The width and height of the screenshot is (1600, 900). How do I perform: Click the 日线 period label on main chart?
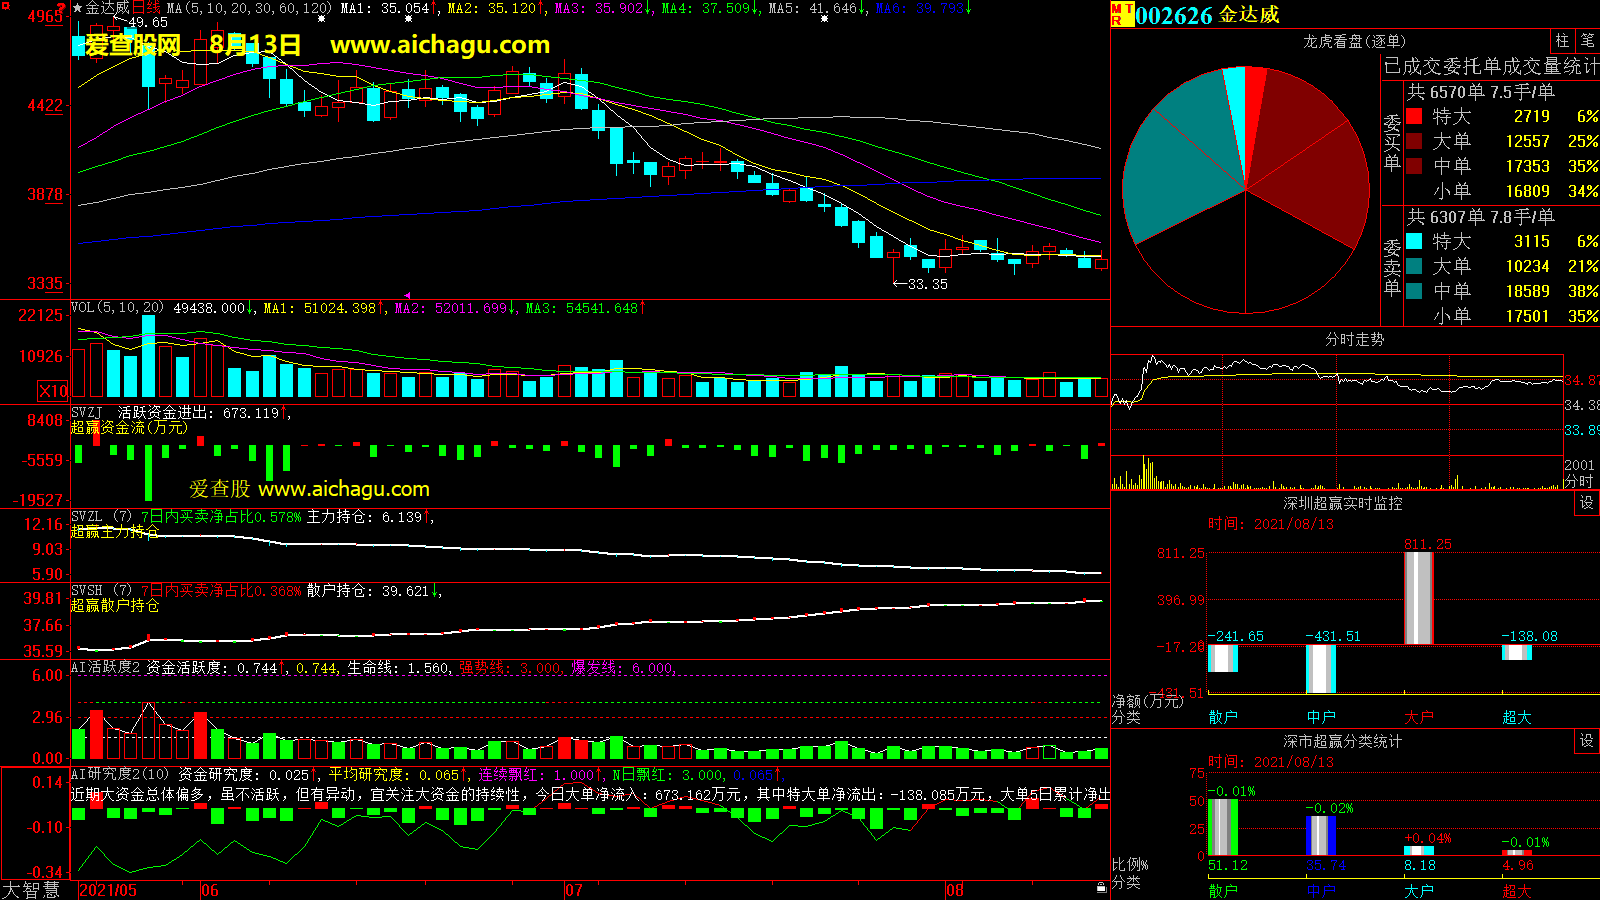click(146, 8)
